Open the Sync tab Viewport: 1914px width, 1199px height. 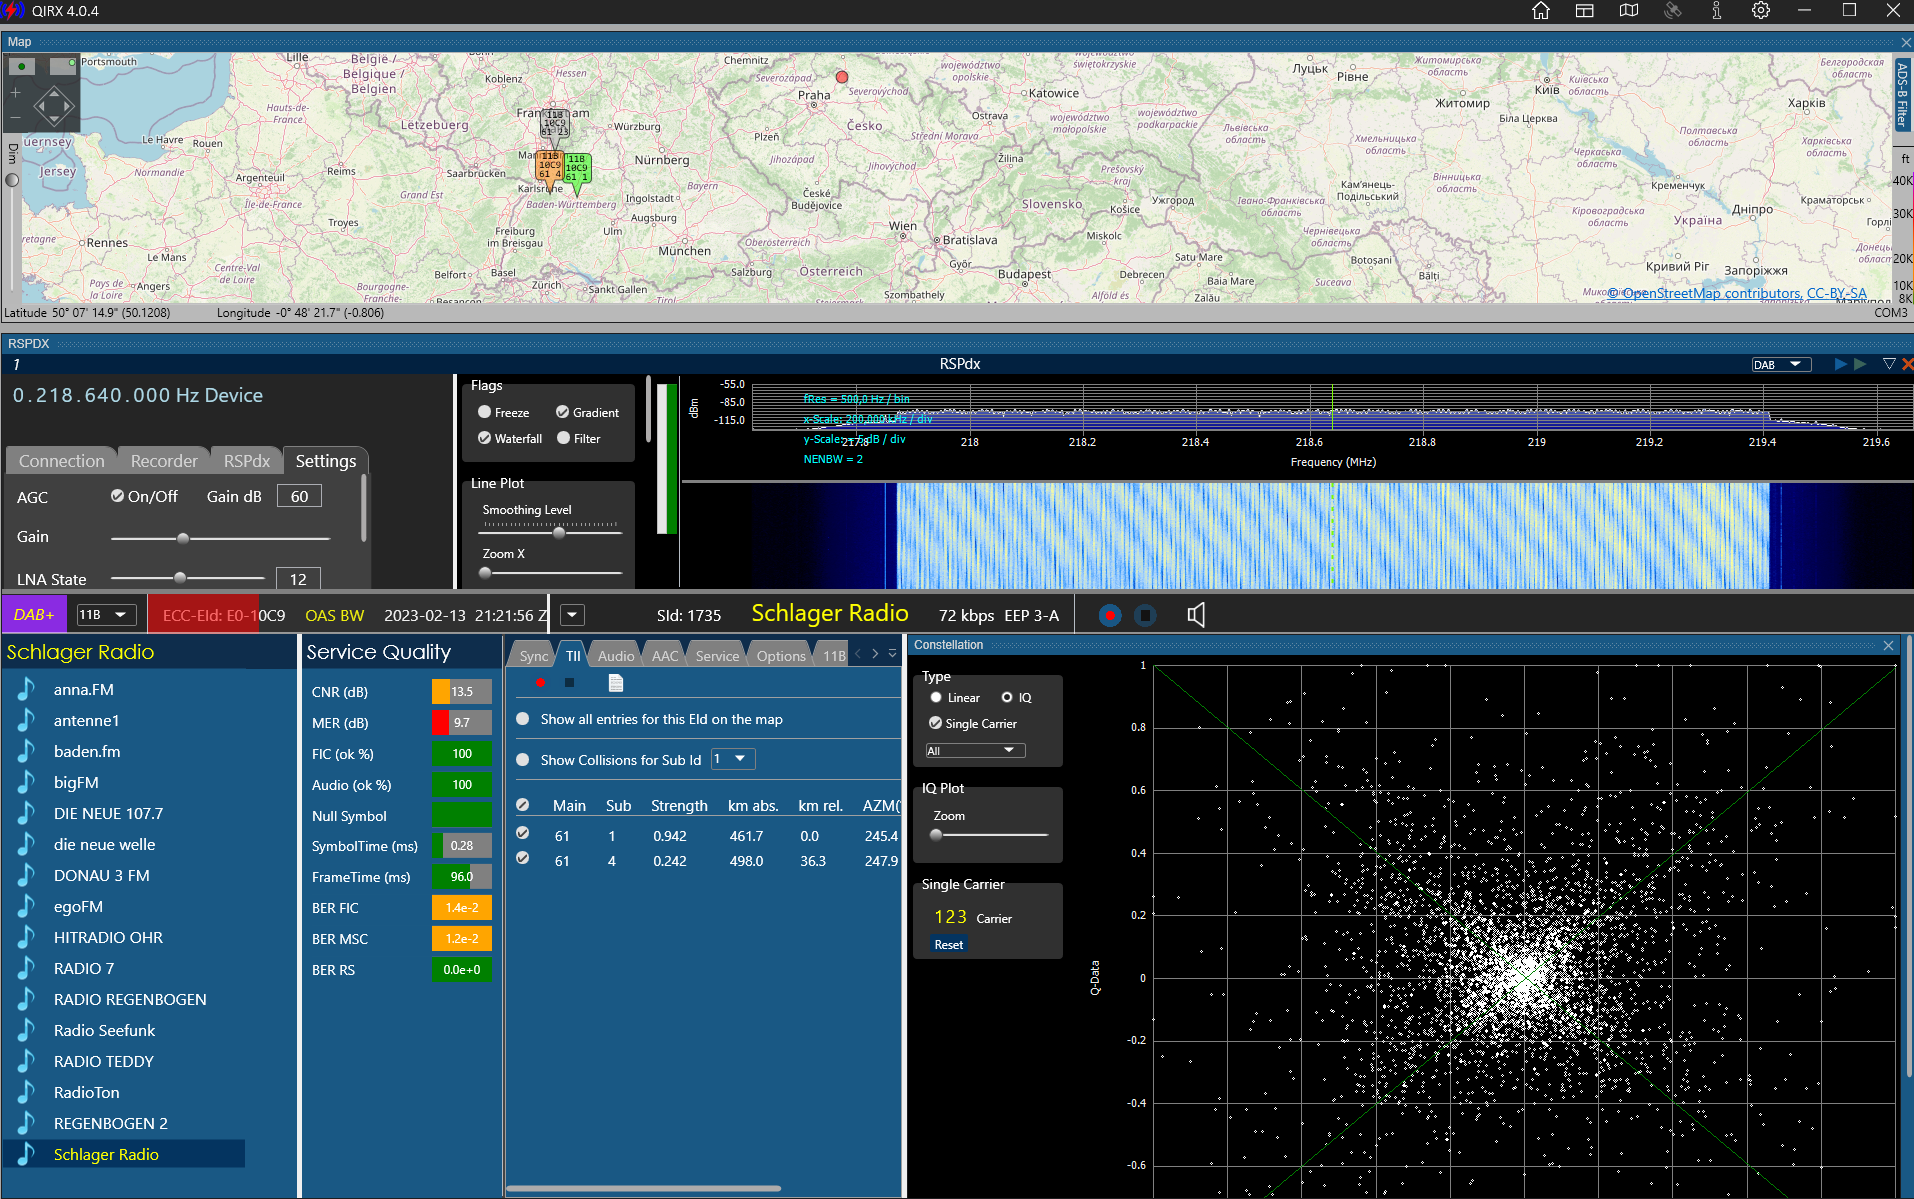pyautogui.click(x=533, y=656)
